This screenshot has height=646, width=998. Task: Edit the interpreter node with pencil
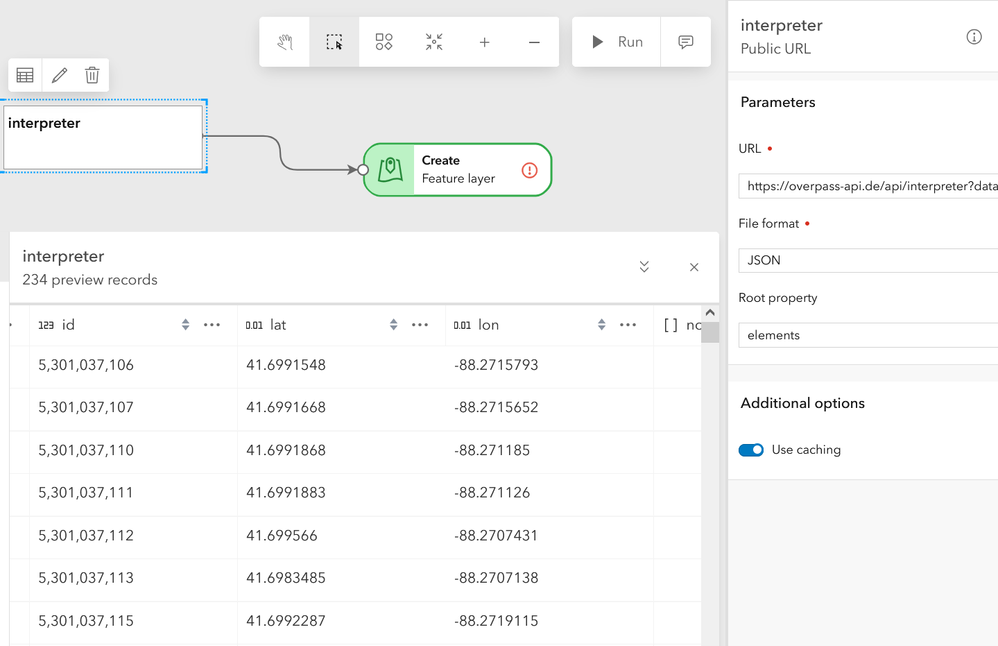[59, 75]
